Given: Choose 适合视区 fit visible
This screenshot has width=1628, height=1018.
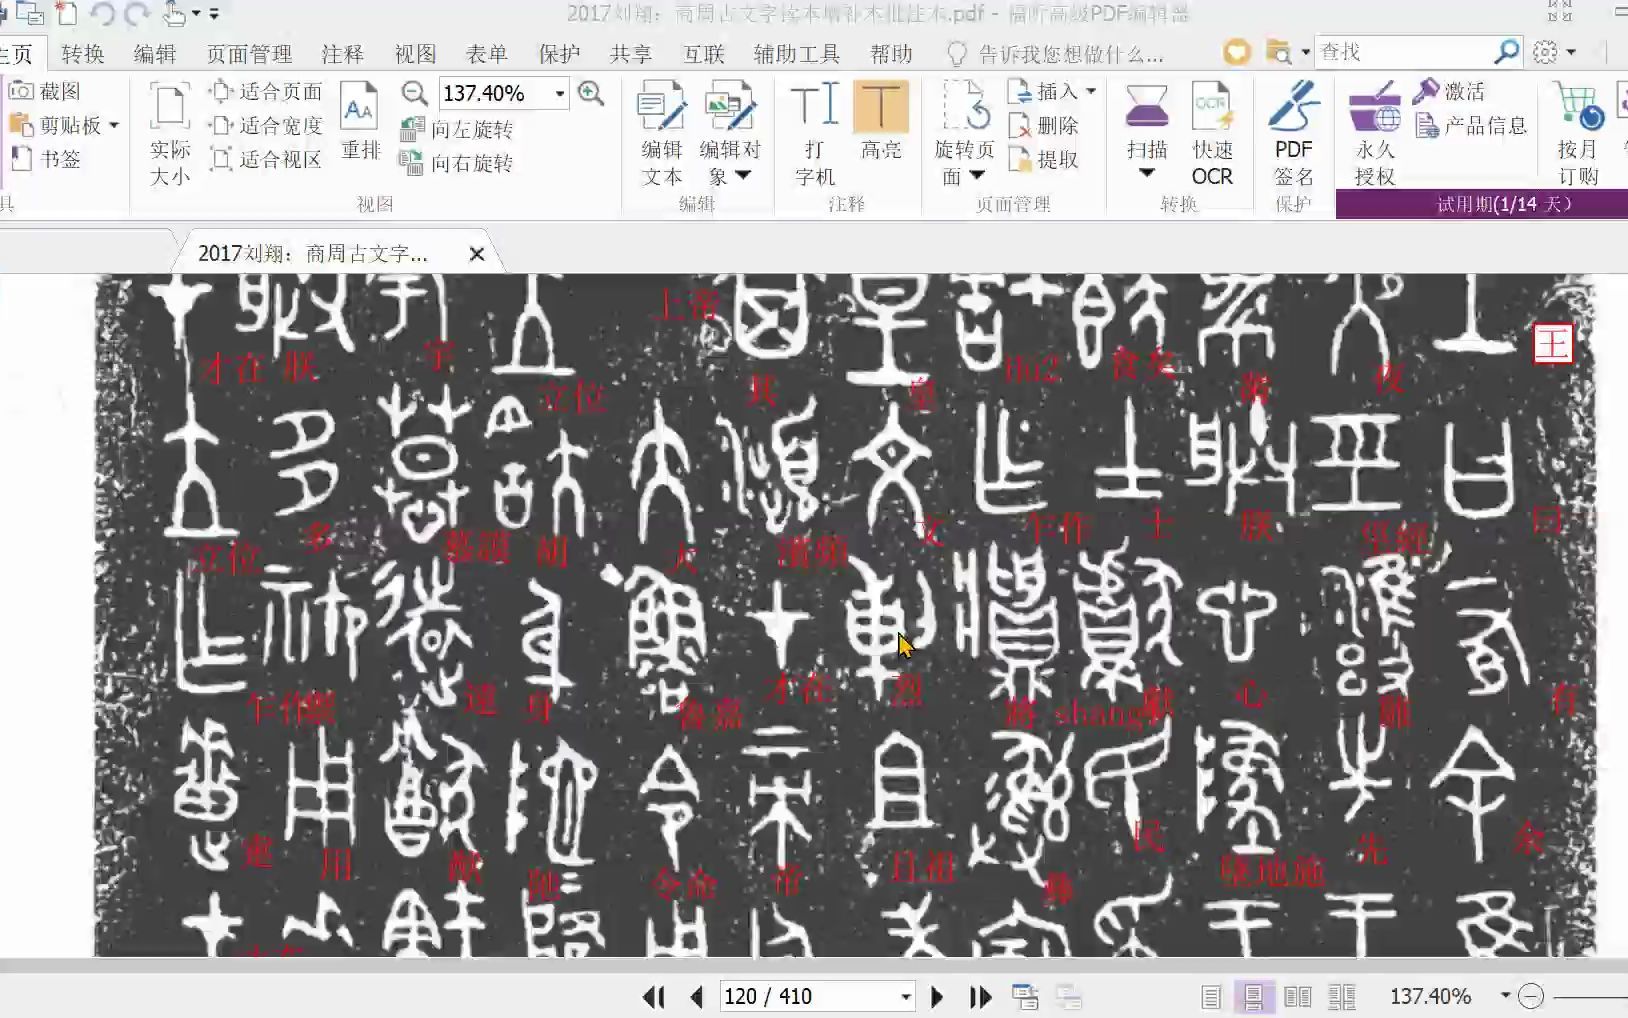Looking at the screenshot, I should coord(266,159).
